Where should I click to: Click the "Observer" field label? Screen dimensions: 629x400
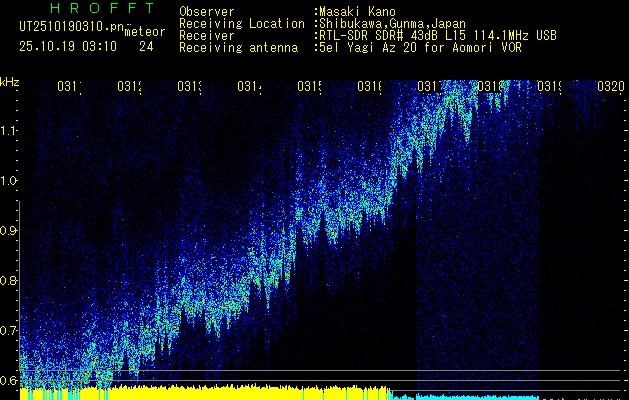click(x=207, y=12)
